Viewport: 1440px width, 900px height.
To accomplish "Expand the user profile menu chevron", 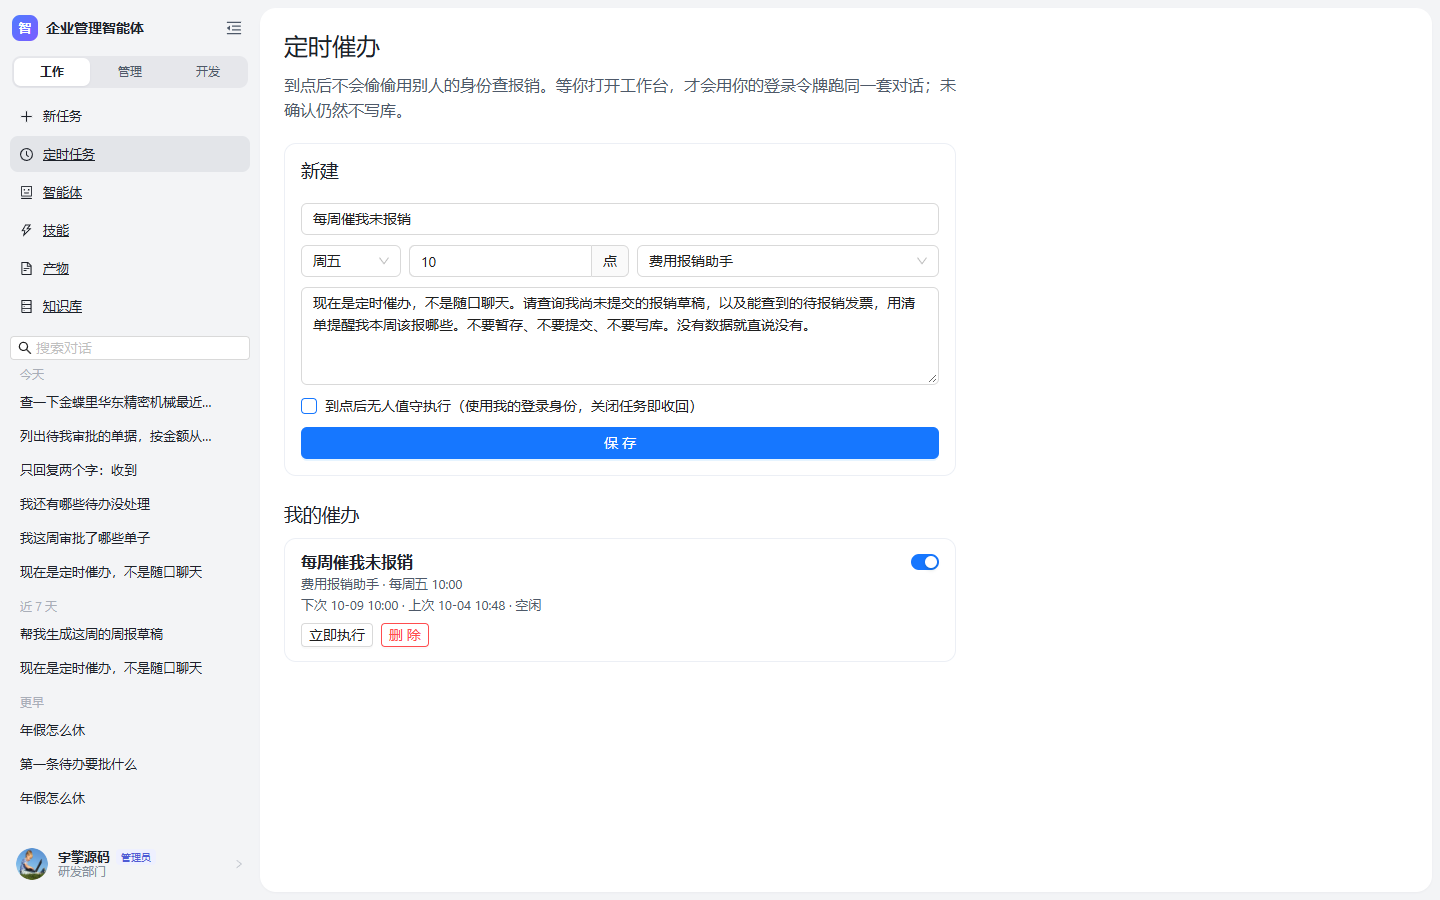I will (x=239, y=864).
